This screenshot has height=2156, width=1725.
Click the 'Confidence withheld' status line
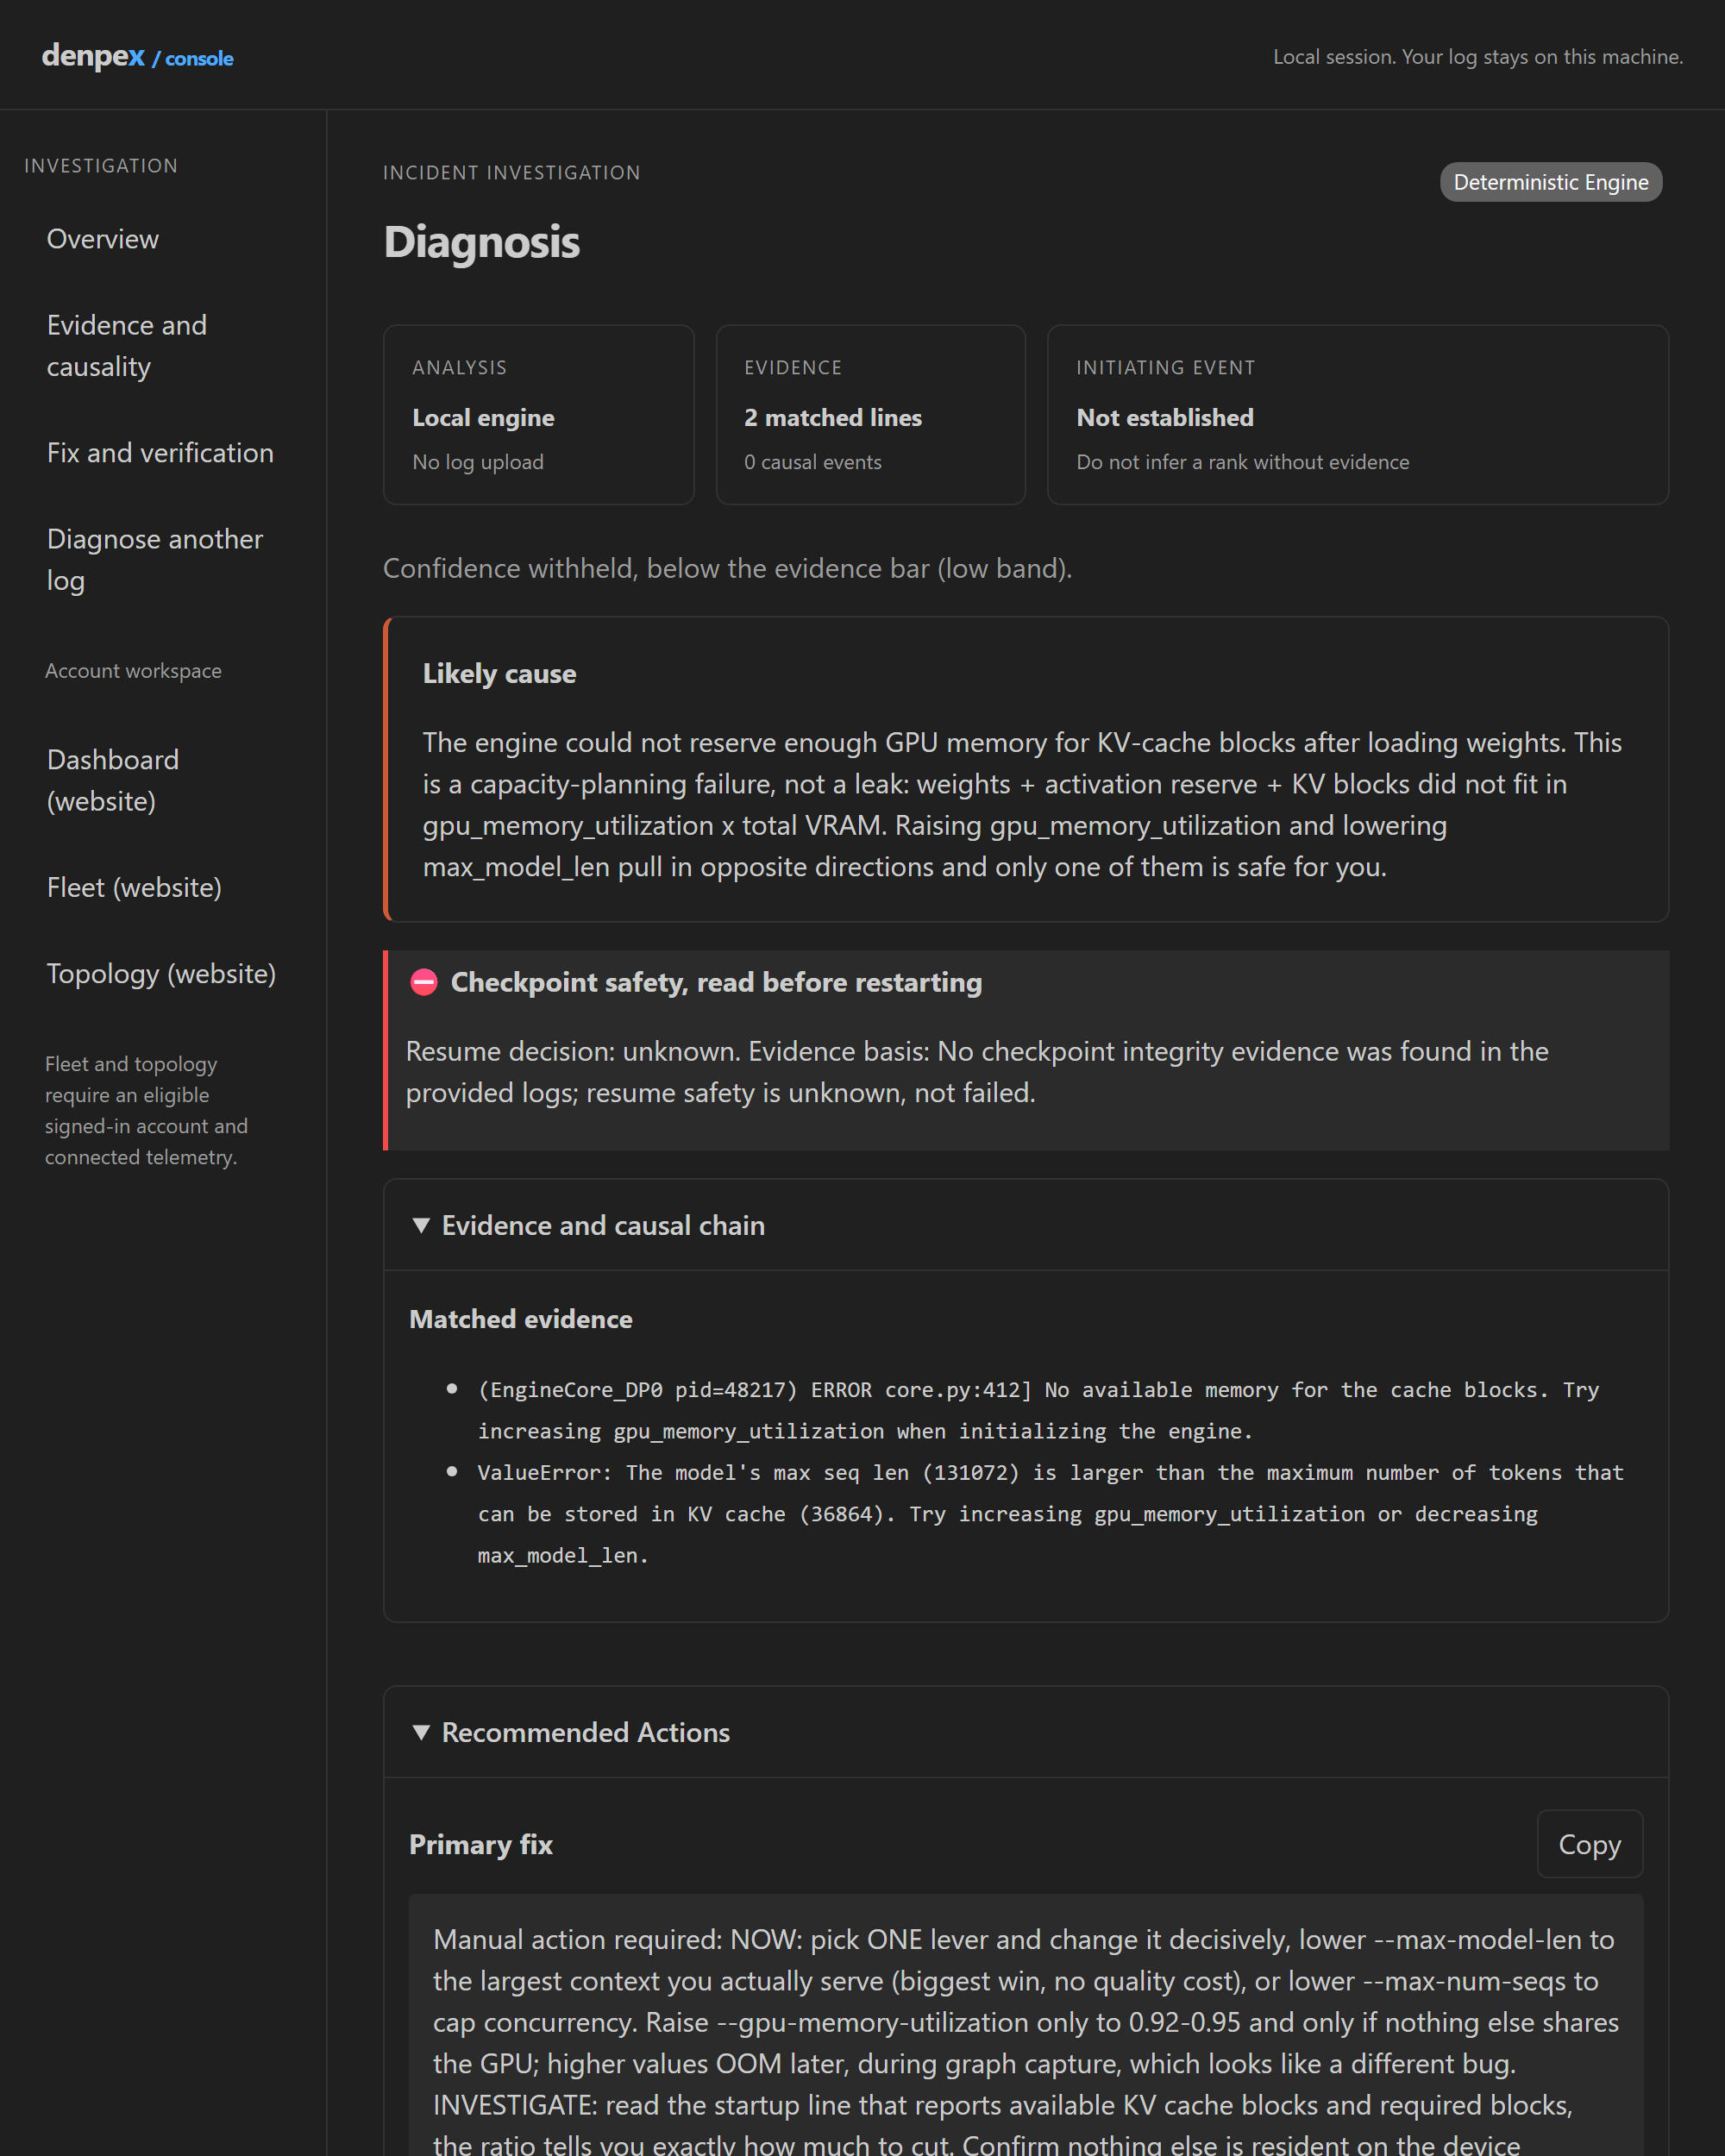click(x=727, y=568)
